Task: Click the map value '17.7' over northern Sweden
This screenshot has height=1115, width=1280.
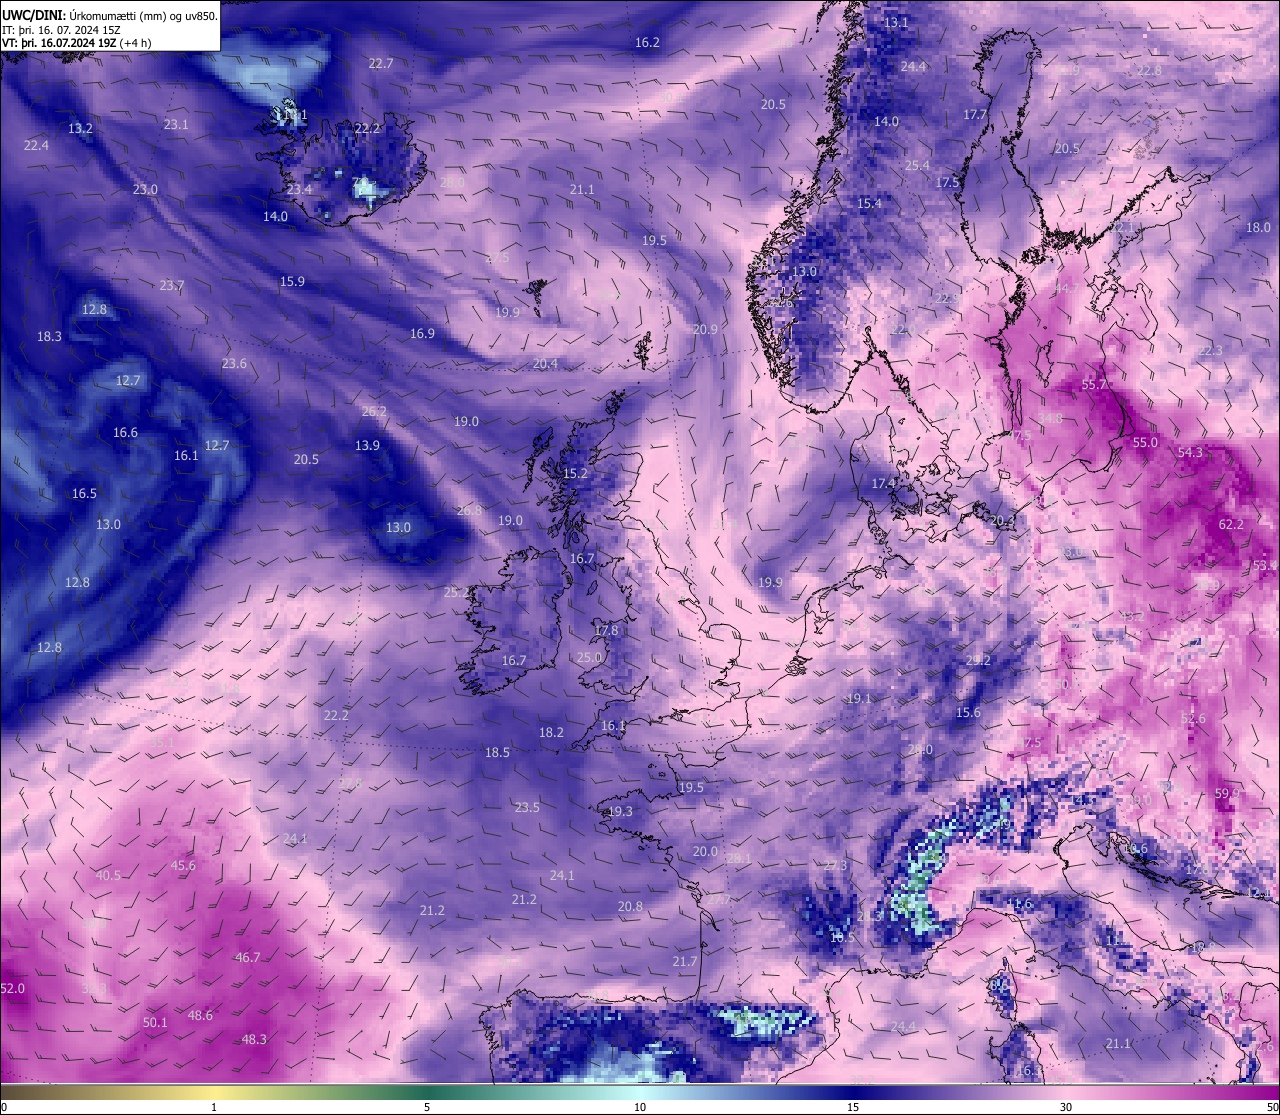Action: pos(975,114)
